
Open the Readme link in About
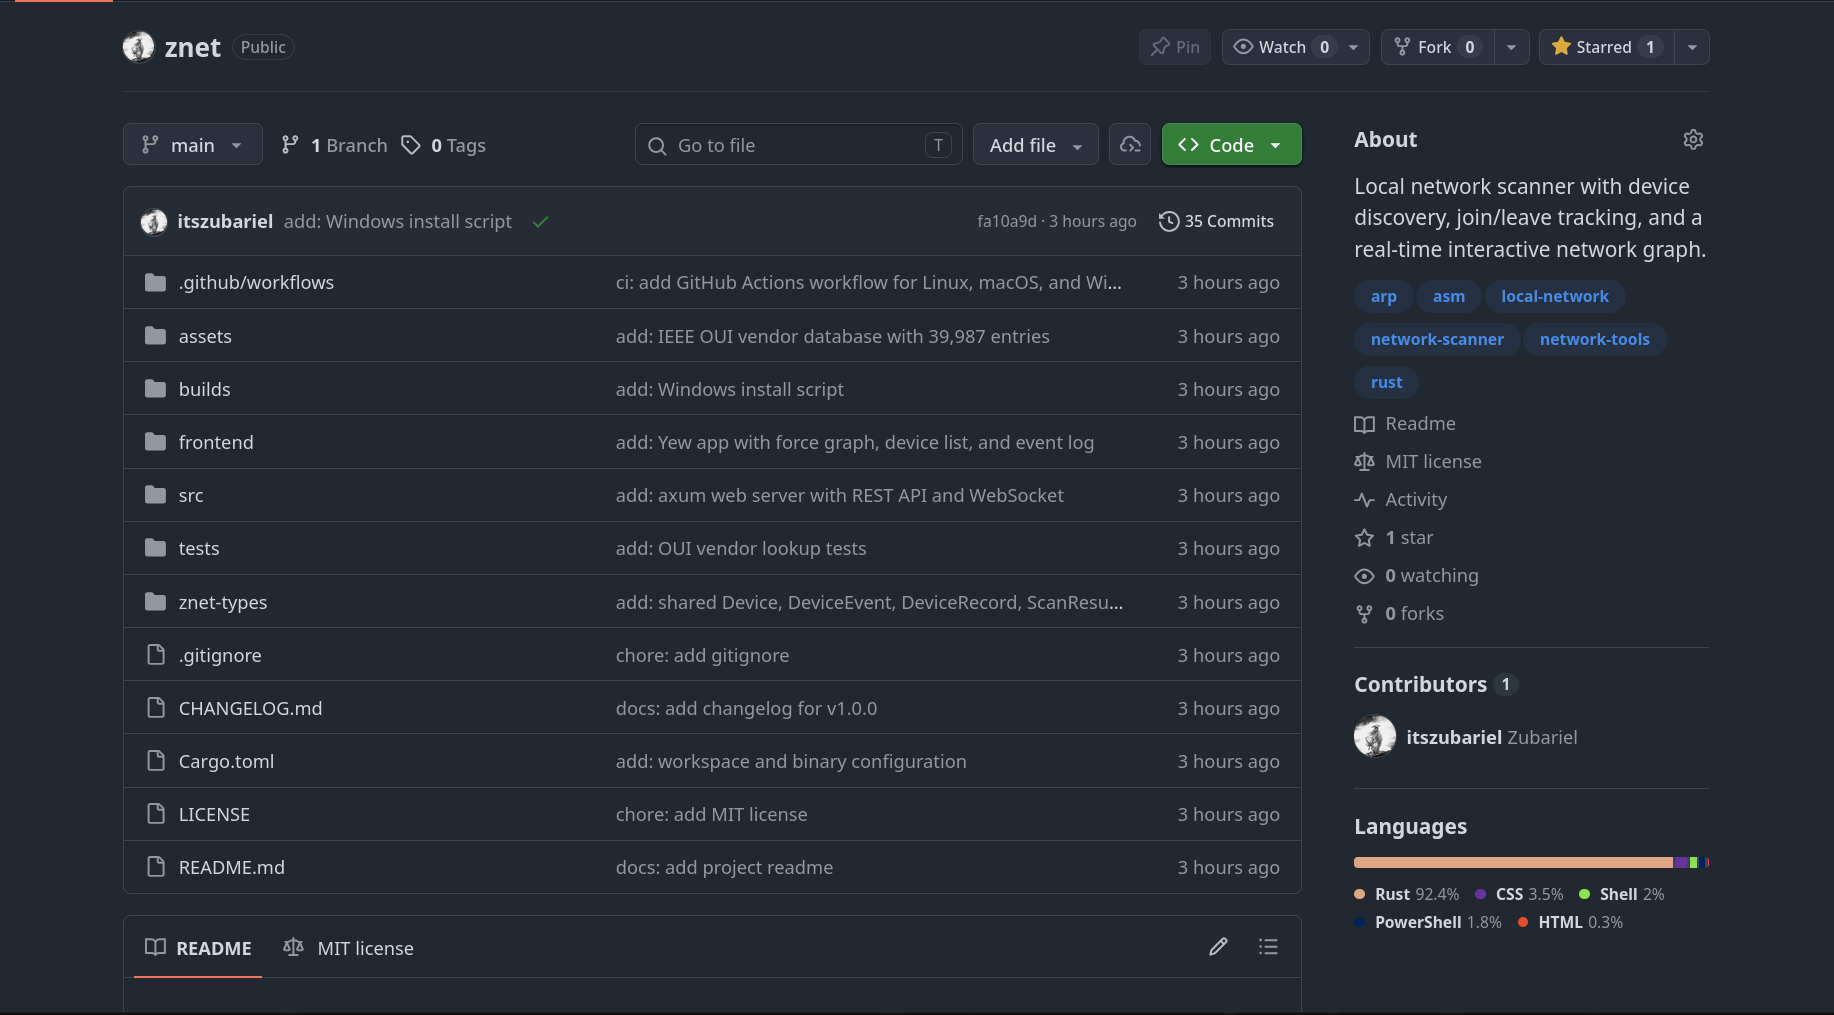(x=1405, y=424)
